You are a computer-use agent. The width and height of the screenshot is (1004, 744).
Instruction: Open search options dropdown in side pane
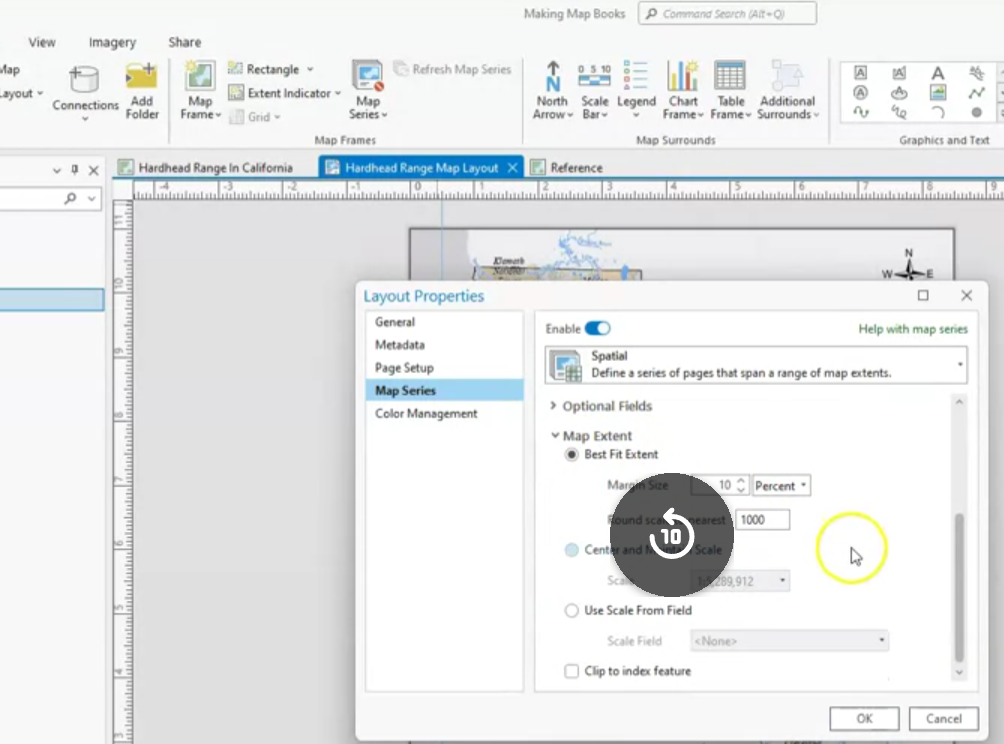pyautogui.click(x=92, y=198)
